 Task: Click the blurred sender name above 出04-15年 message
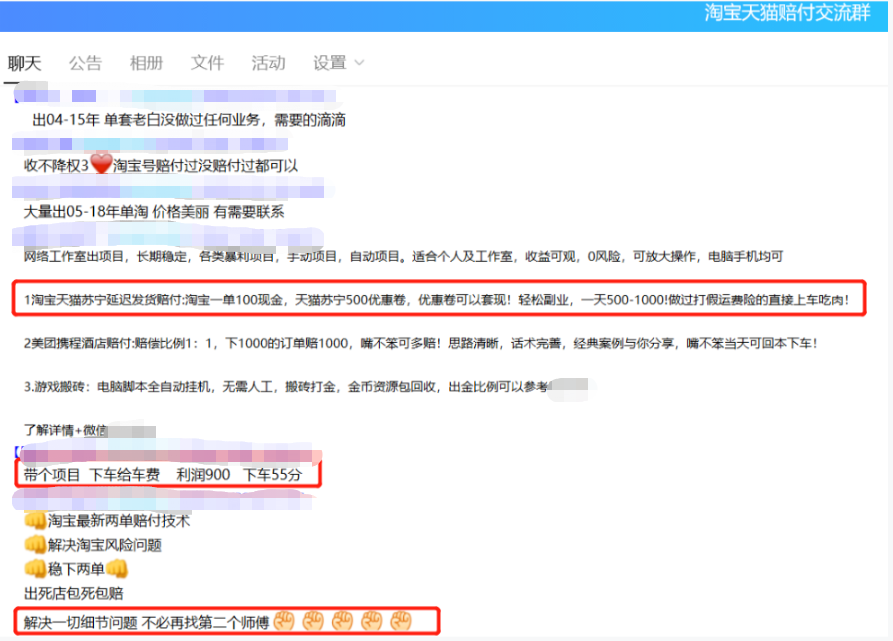pyautogui.click(x=177, y=96)
